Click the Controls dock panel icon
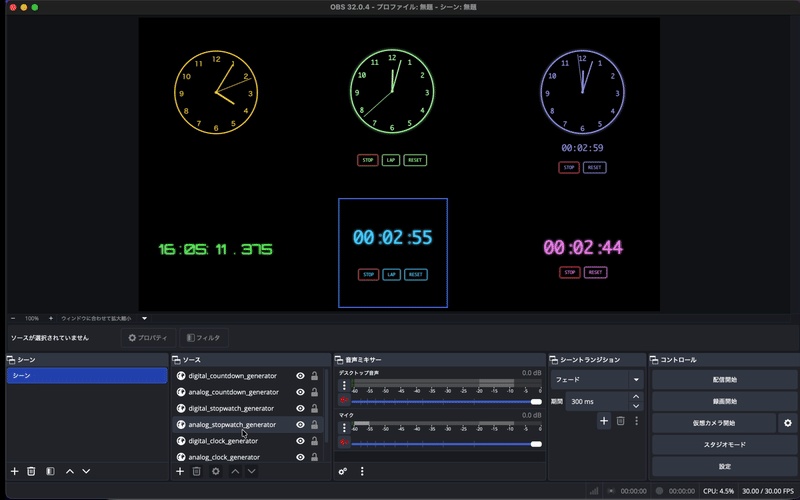800x500 pixels. 654,360
